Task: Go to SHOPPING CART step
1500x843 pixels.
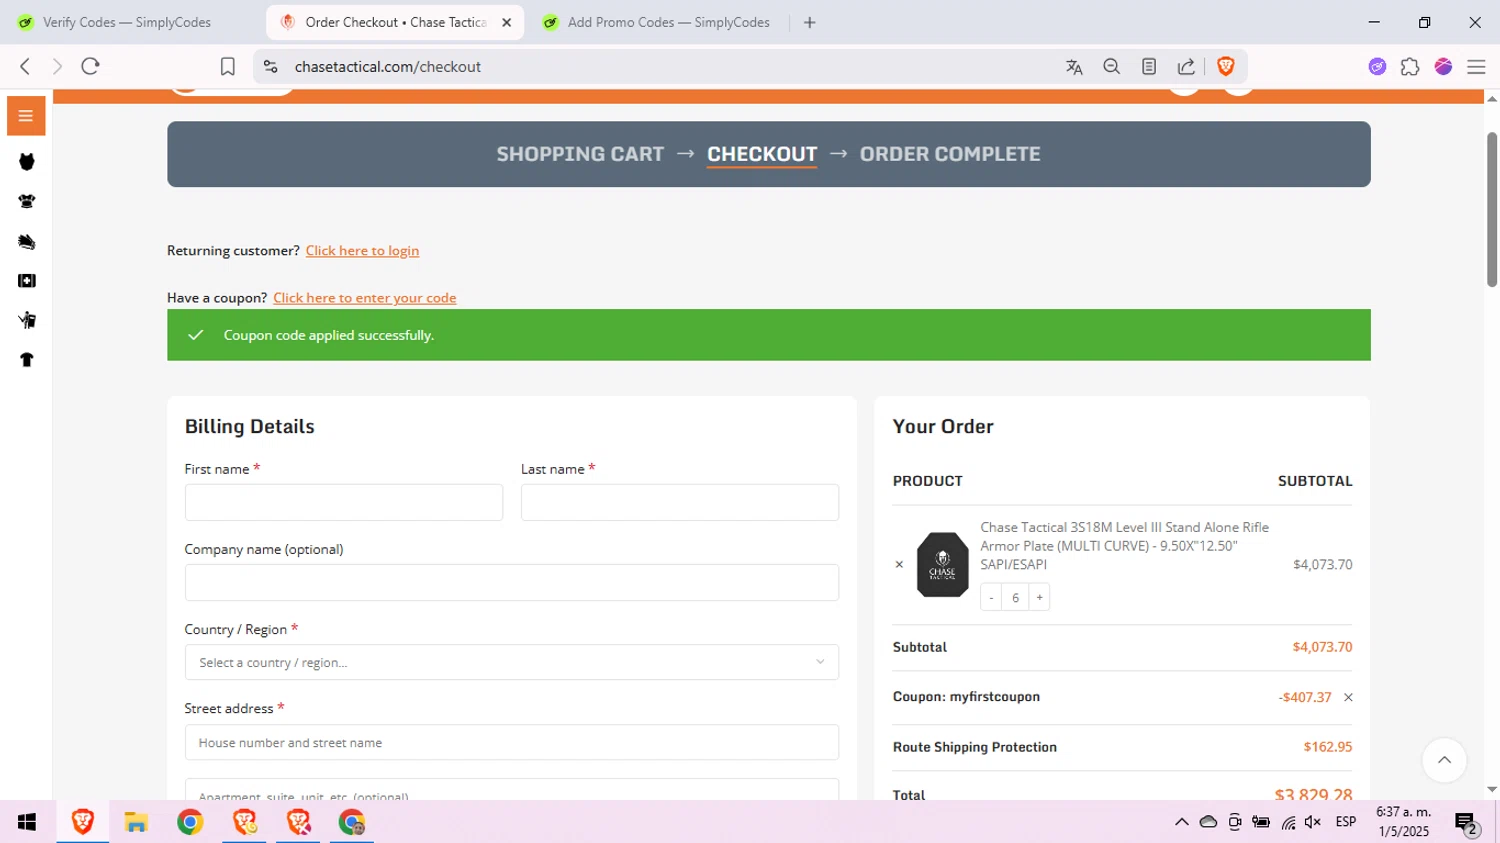Action: tap(580, 154)
